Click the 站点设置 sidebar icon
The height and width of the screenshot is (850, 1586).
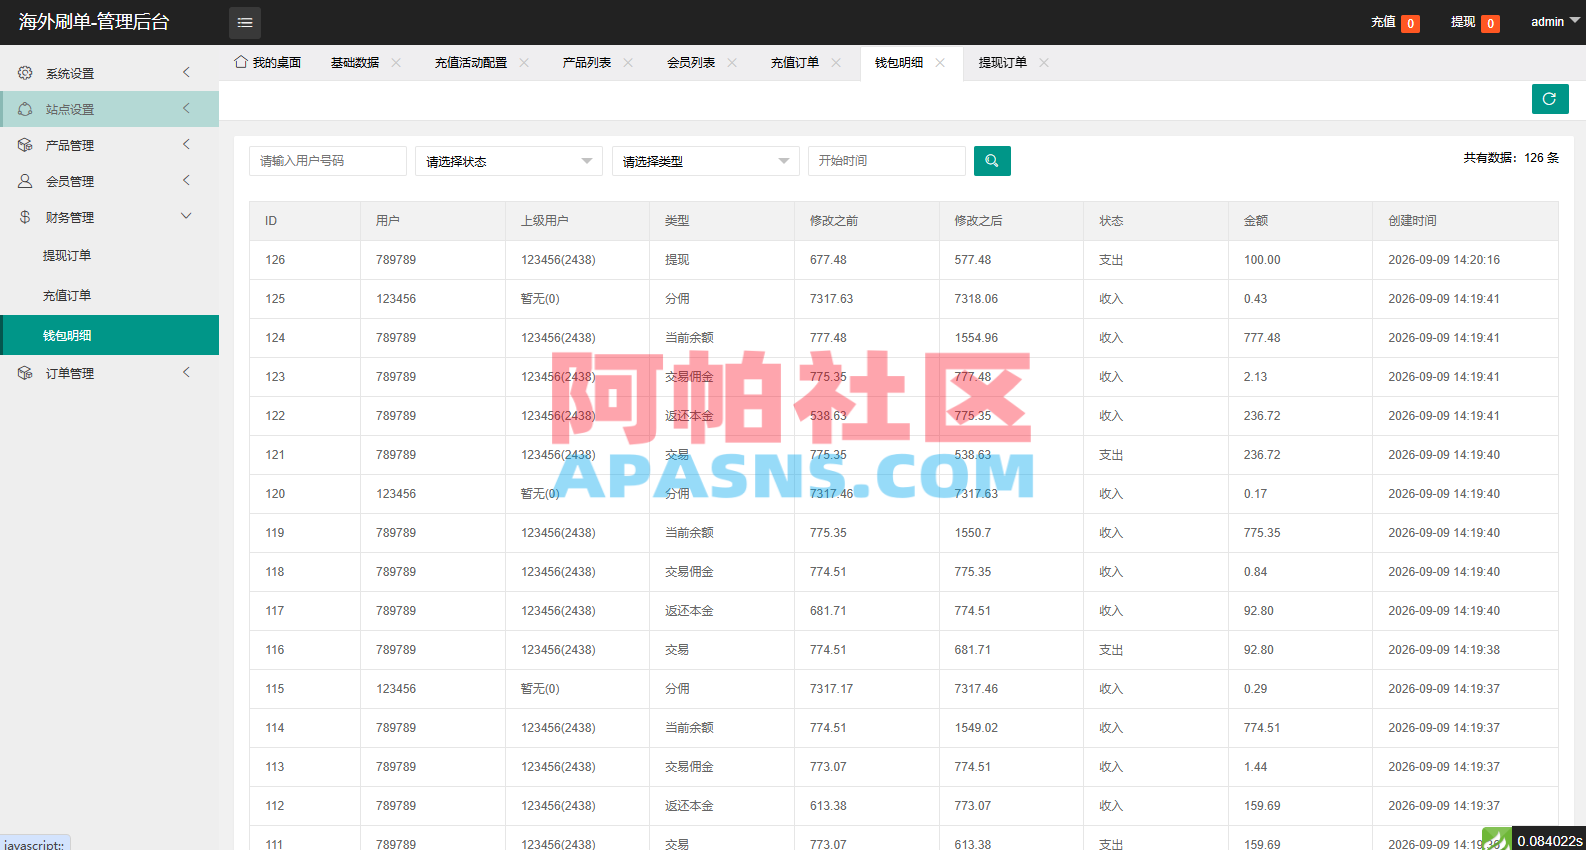click(x=25, y=109)
